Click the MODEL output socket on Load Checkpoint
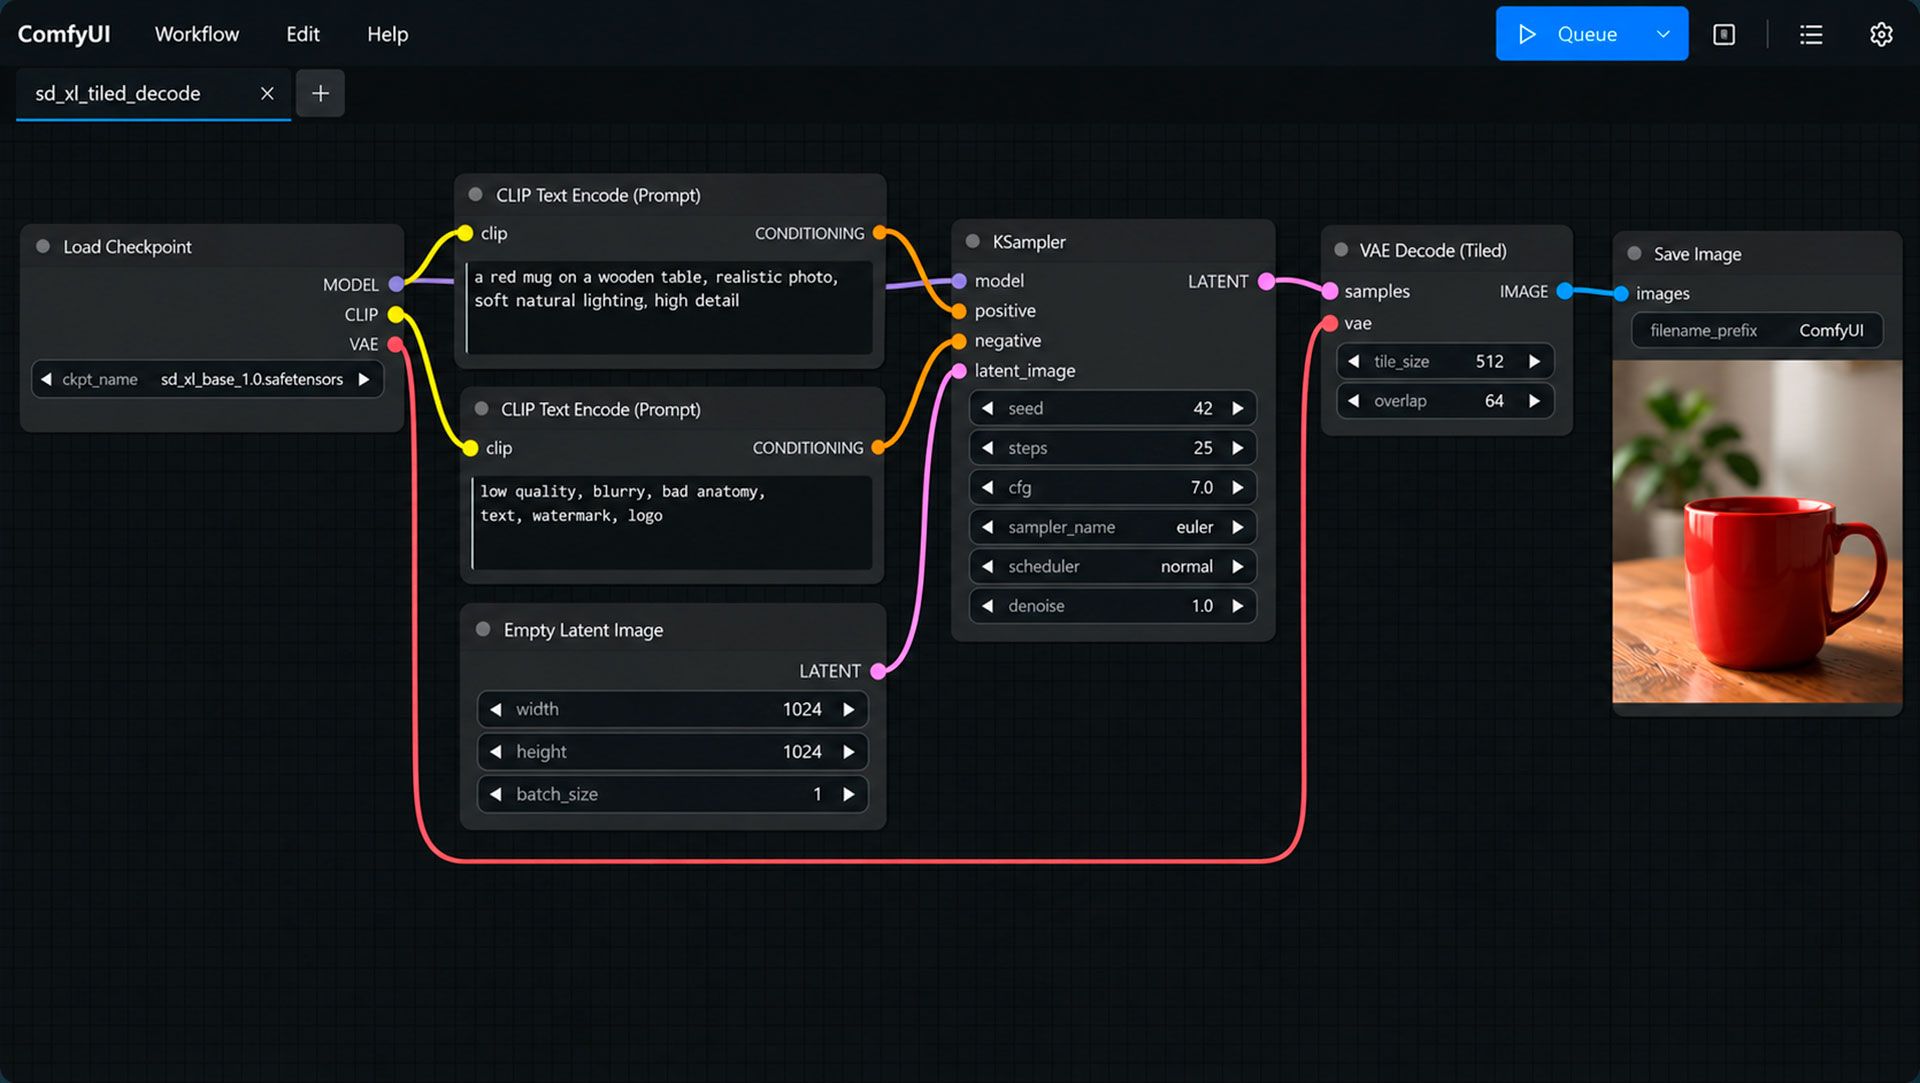 [x=396, y=284]
